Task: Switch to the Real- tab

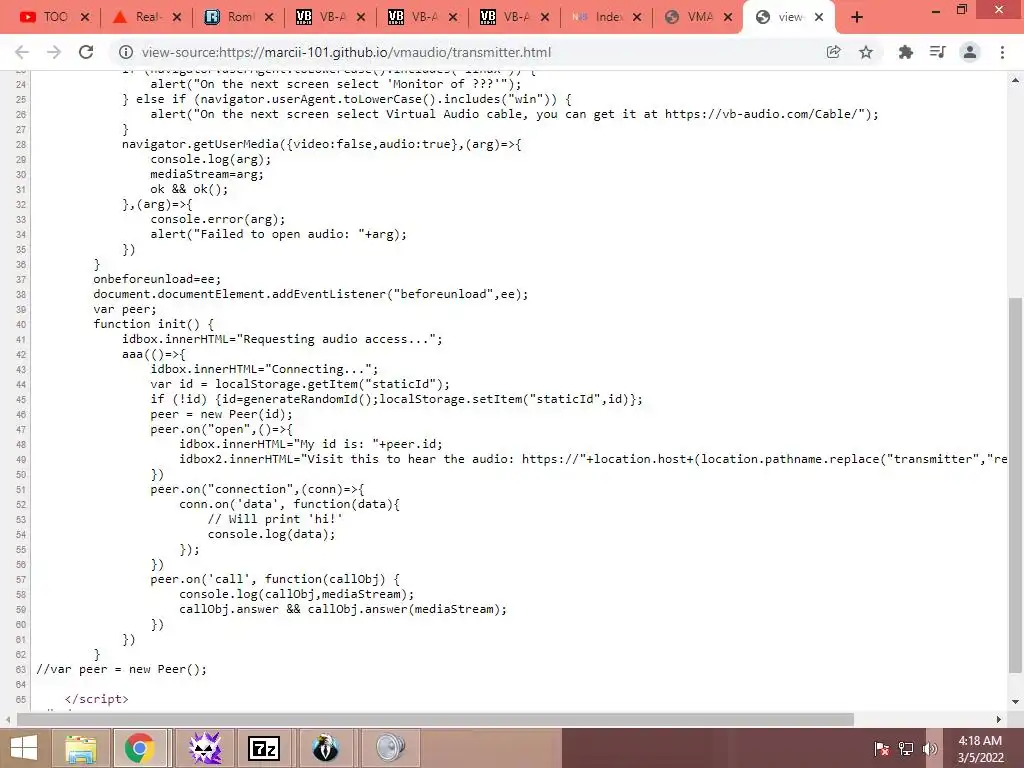Action: click(147, 17)
